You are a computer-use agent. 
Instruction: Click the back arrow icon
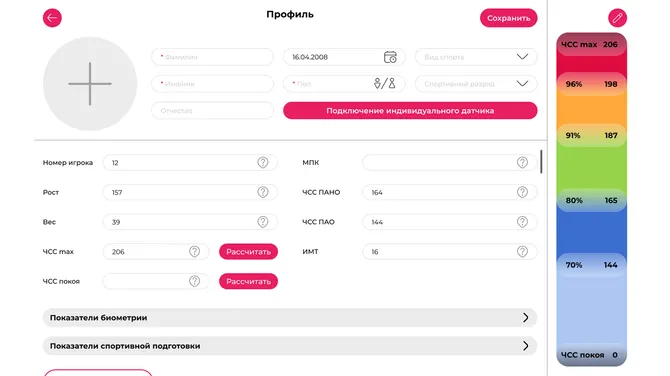point(52,18)
